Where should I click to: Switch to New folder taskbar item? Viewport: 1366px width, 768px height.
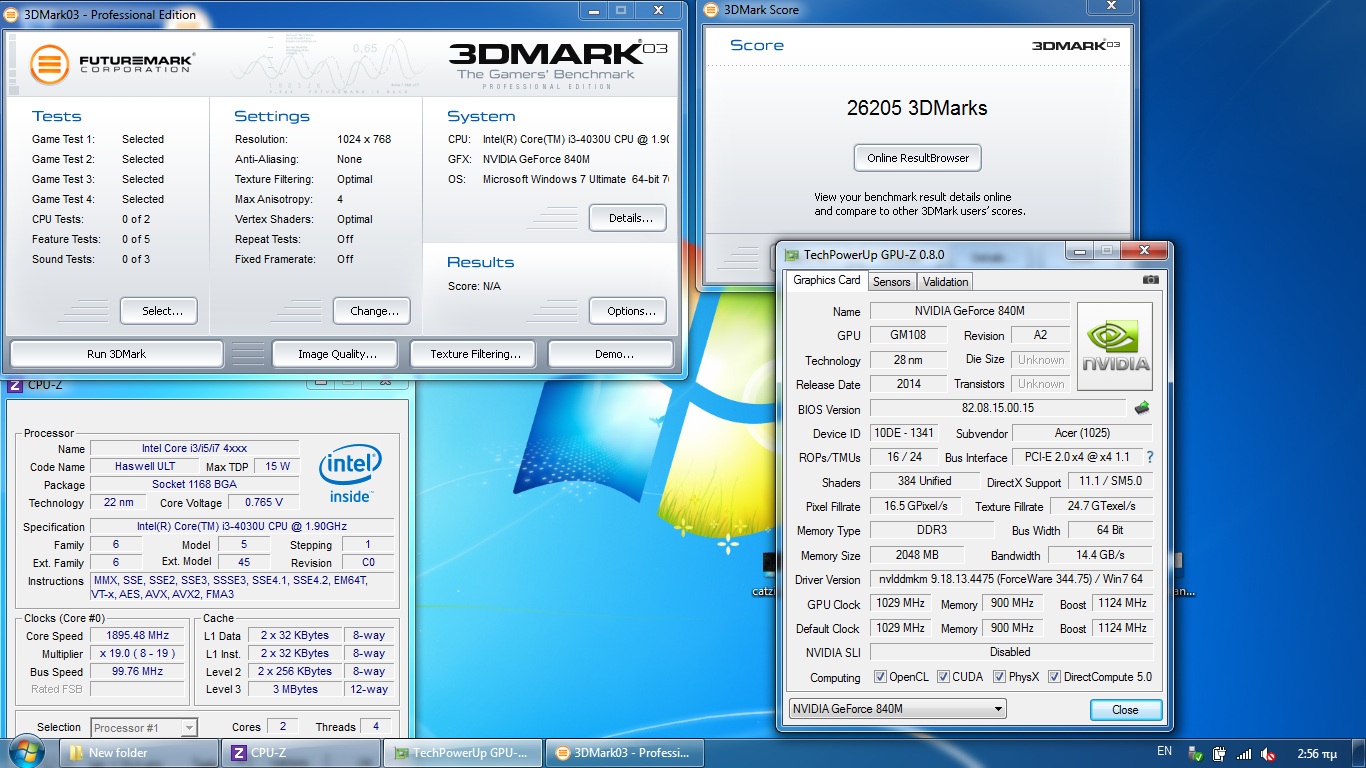coord(139,753)
